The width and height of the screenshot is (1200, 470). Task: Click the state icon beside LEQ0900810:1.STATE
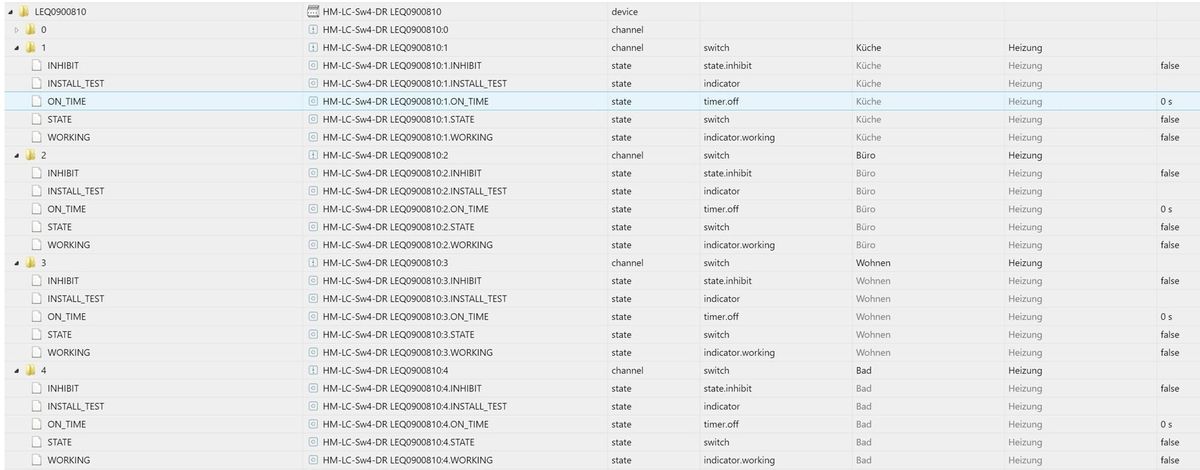coord(314,119)
